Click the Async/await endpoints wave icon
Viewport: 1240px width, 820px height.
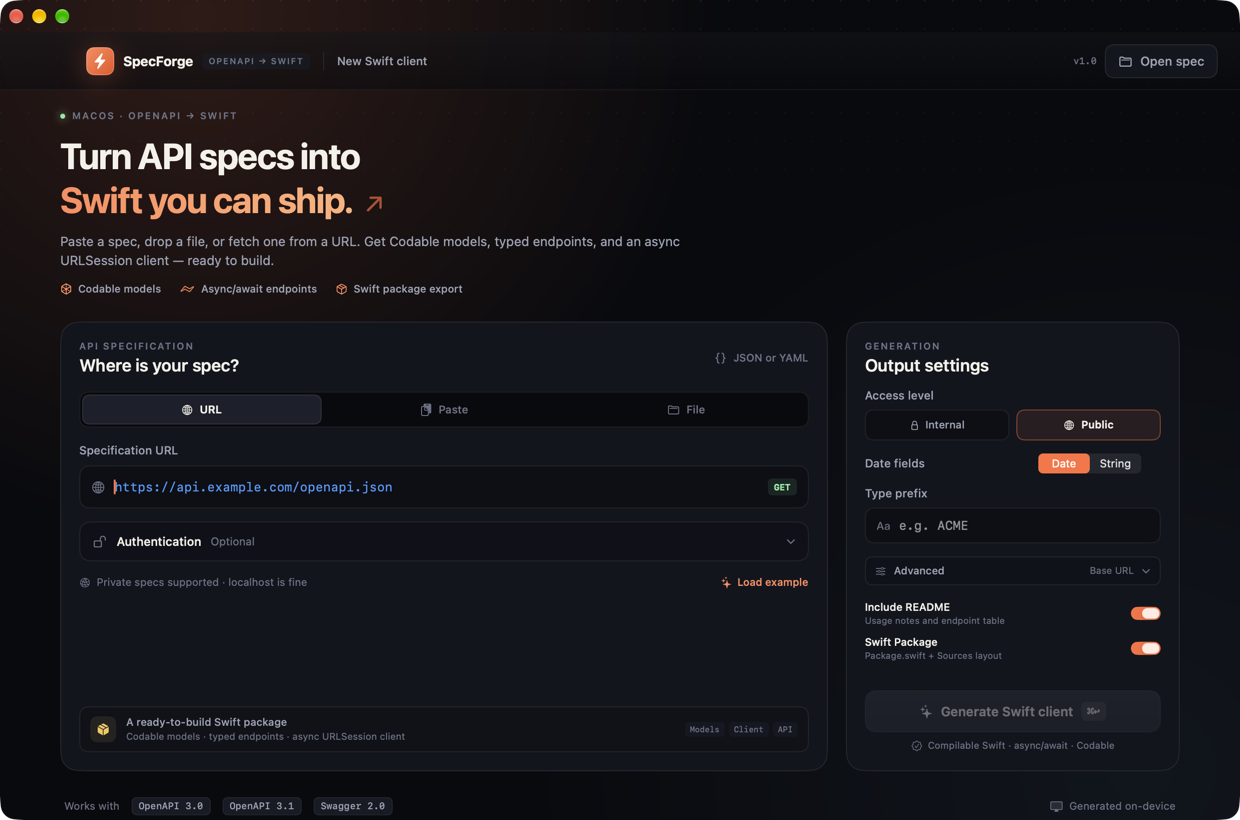click(x=187, y=289)
